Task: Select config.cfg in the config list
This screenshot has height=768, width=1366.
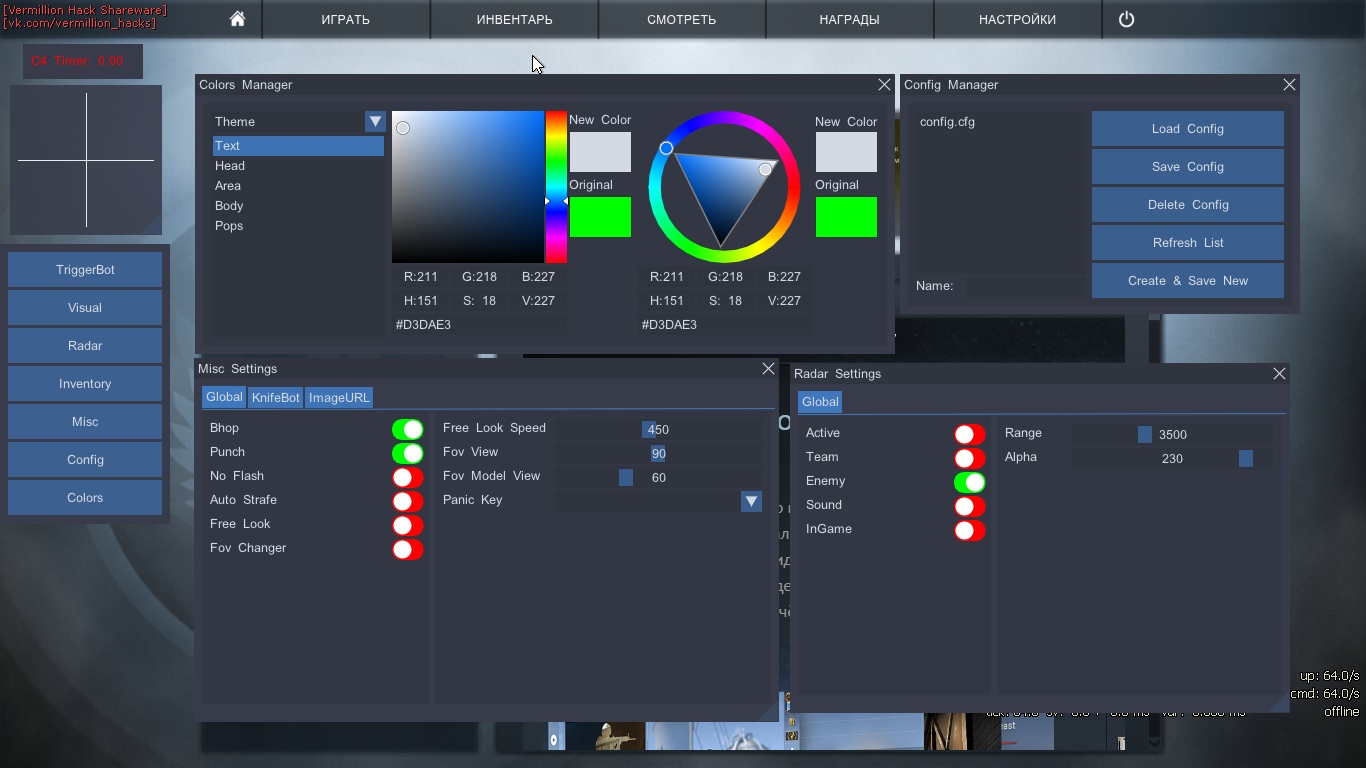Action: click(947, 122)
